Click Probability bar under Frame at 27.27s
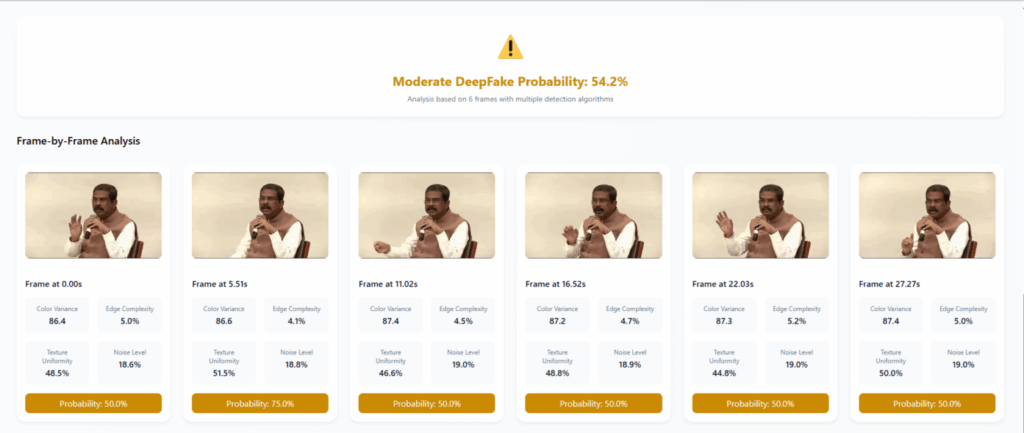Screen dimensions: 1024x433 [927, 403]
